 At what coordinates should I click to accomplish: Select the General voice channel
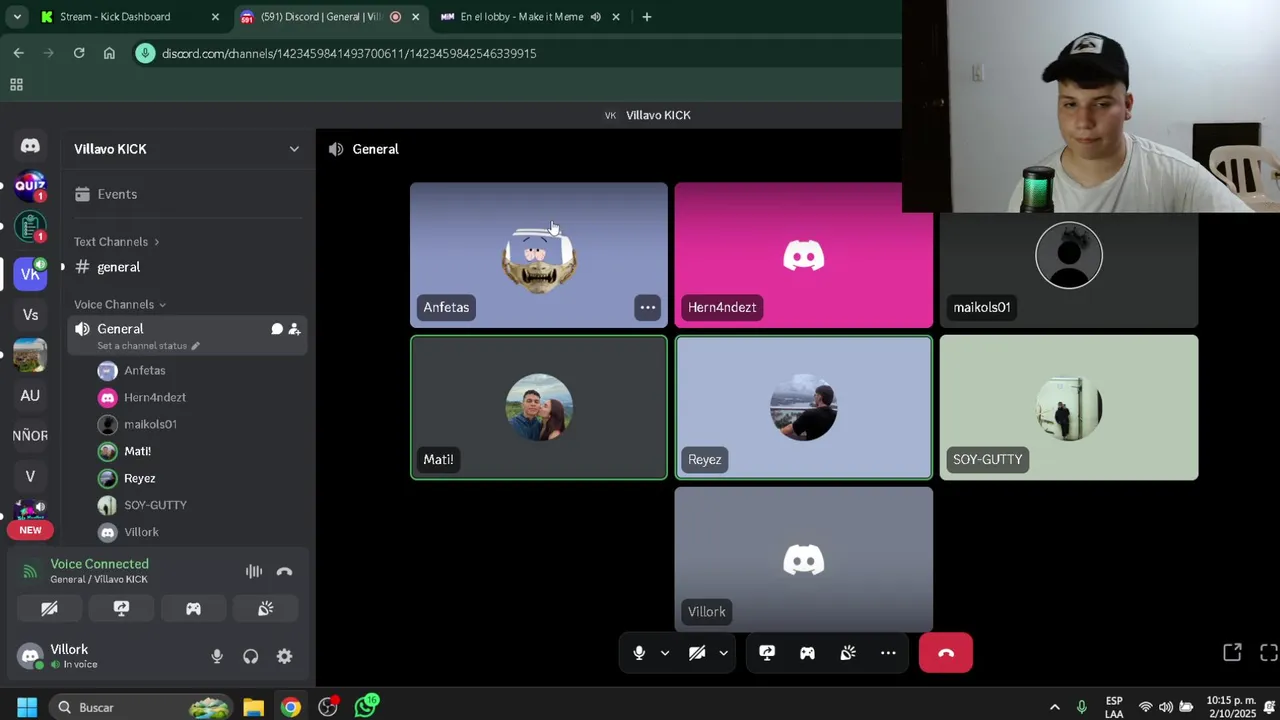[x=187, y=335]
